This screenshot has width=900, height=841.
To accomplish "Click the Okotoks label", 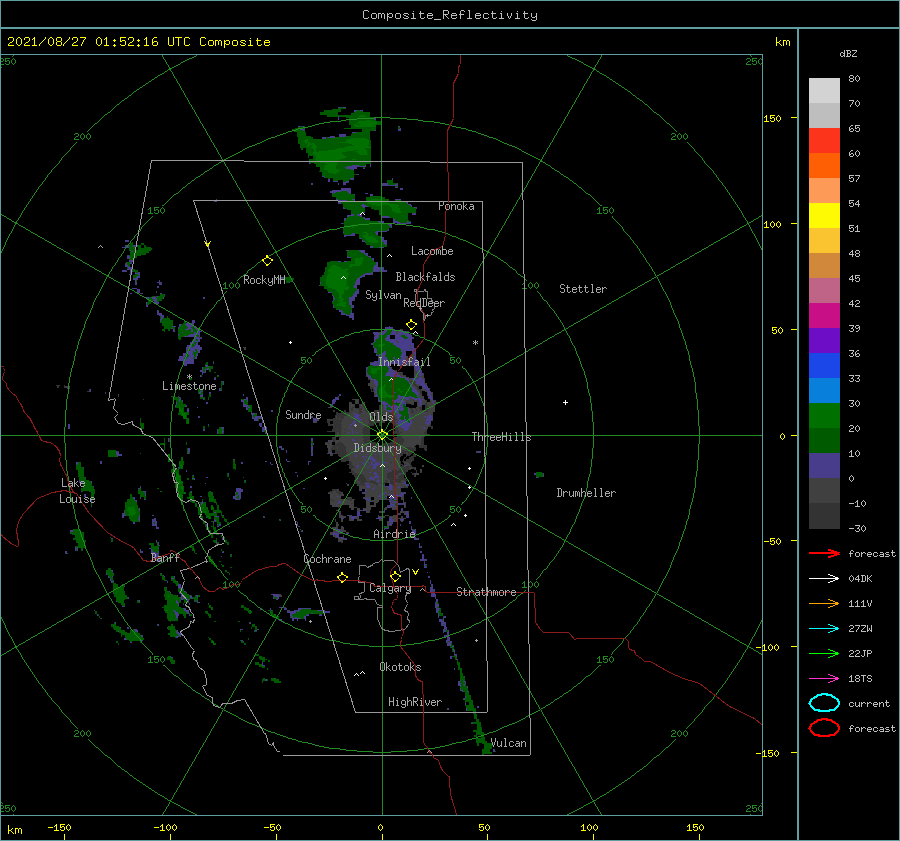I will [x=400, y=667].
